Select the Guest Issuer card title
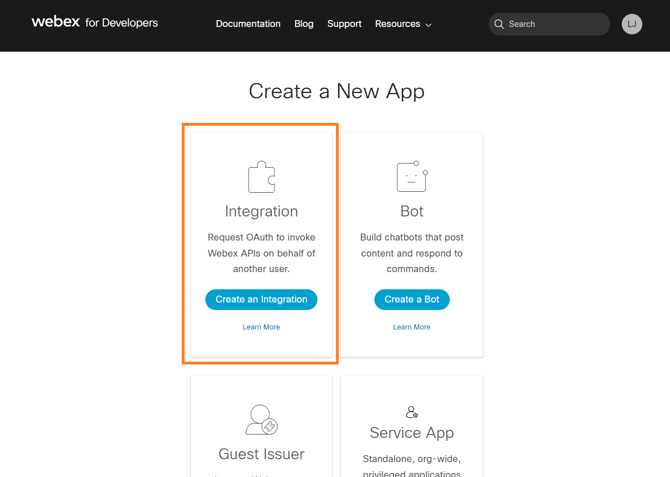This screenshot has height=477, width=670. (x=261, y=454)
